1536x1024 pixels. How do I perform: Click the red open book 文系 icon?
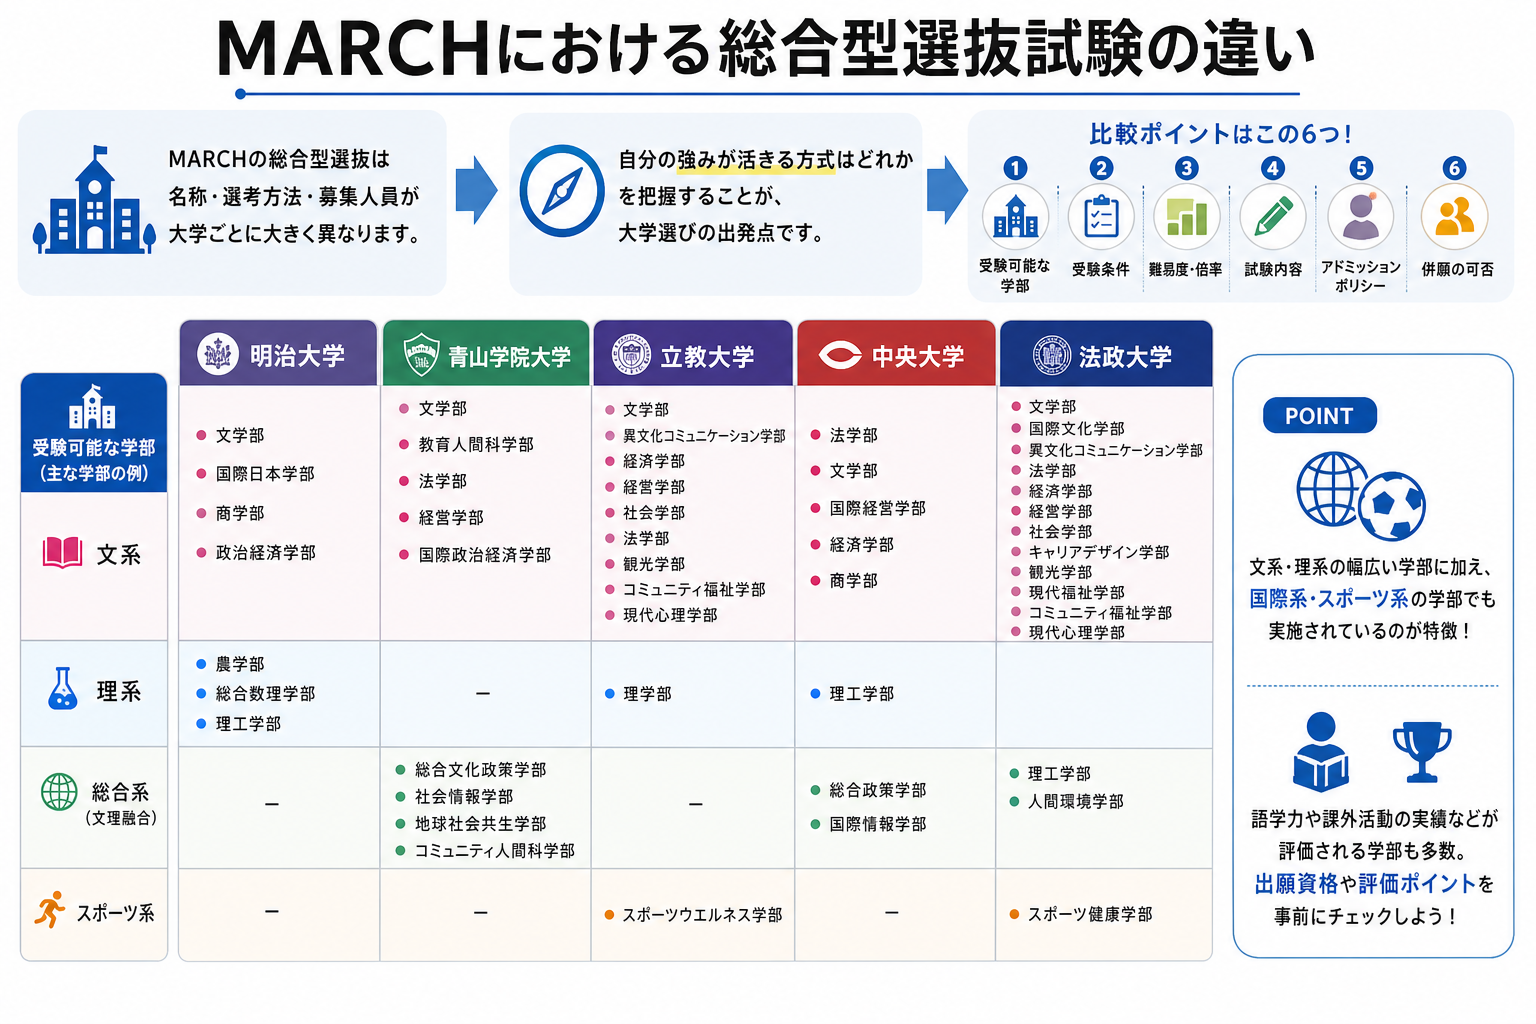coord(62,553)
